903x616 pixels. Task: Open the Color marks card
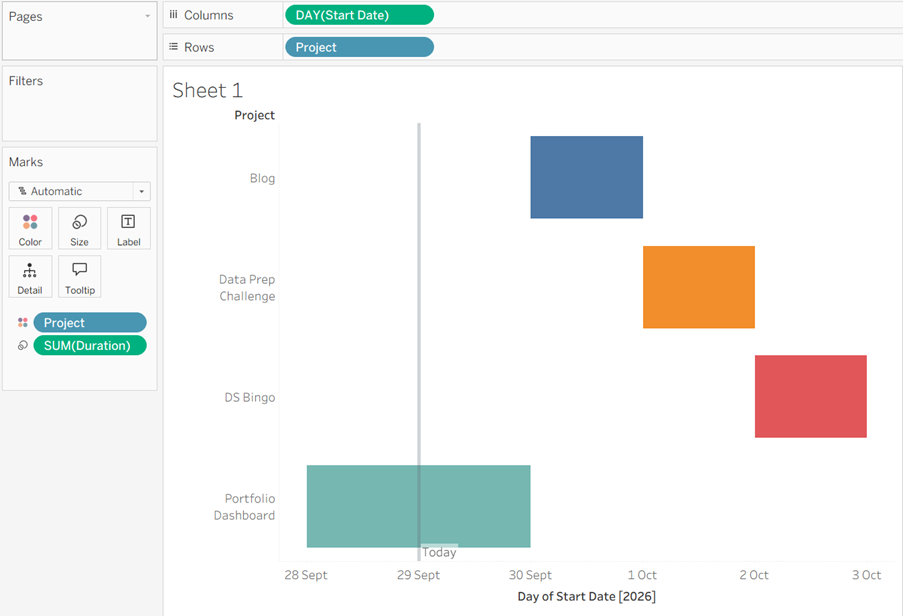30,229
